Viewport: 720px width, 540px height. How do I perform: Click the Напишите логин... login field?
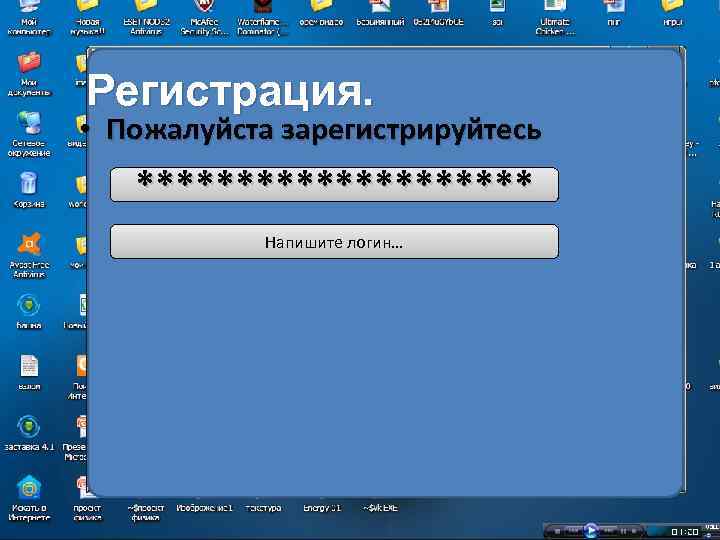point(334,242)
